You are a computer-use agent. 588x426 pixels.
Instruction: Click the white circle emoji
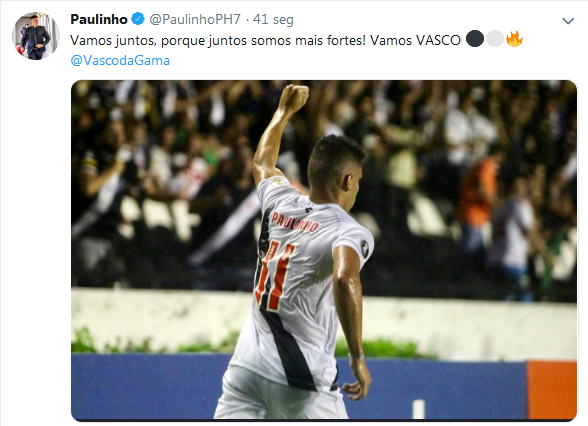(495, 39)
